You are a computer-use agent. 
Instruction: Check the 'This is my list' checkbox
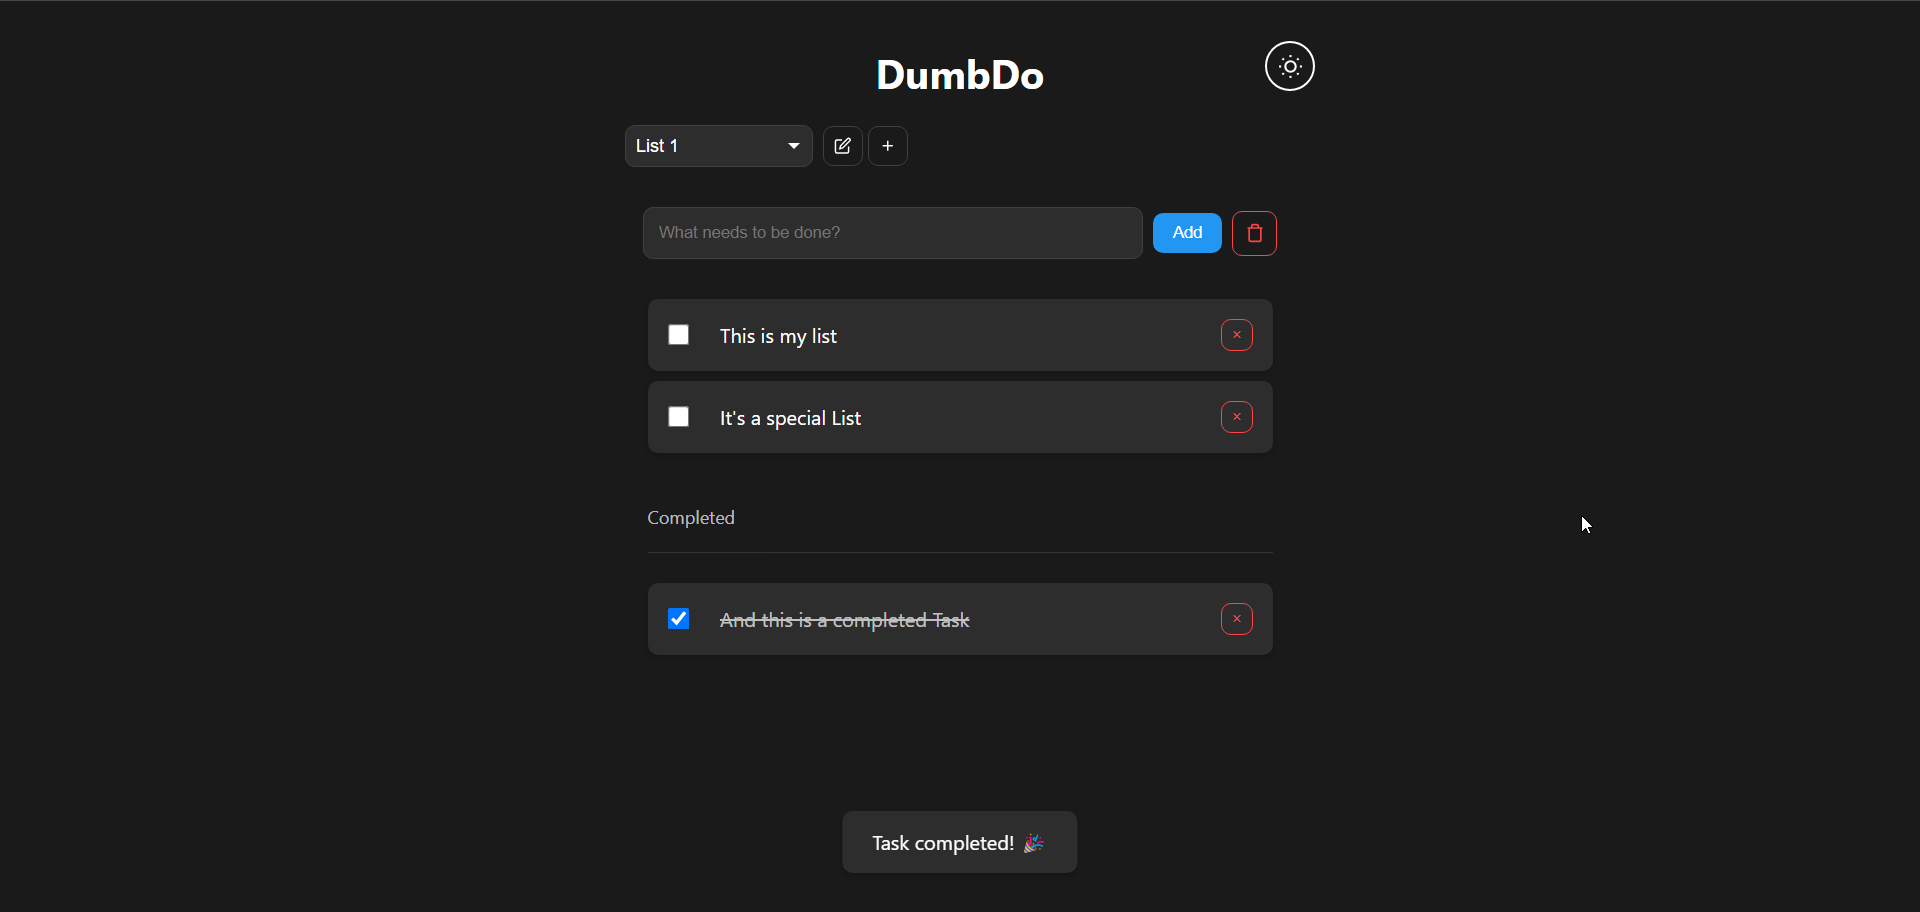click(677, 334)
